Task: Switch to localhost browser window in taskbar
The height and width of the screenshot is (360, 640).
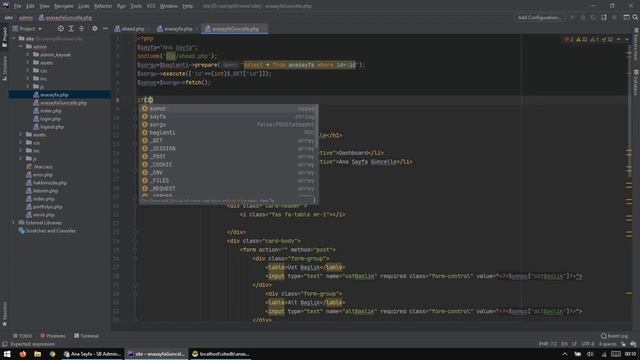Action: pyautogui.click(x=221, y=354)
